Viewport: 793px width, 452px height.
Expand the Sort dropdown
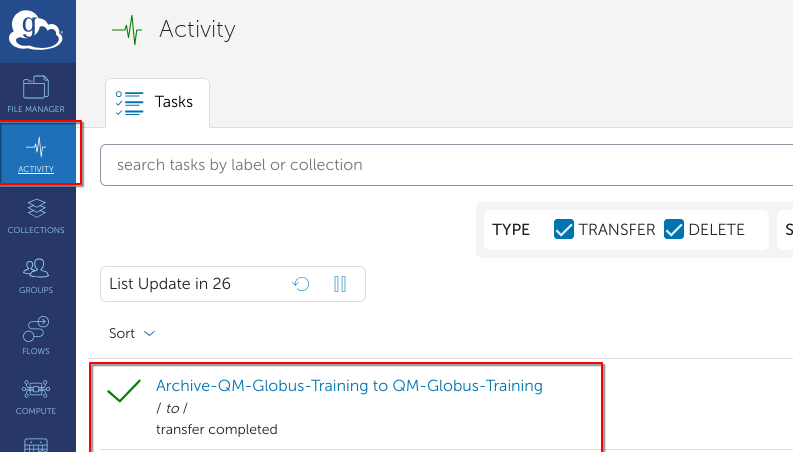tap(132, 333)
